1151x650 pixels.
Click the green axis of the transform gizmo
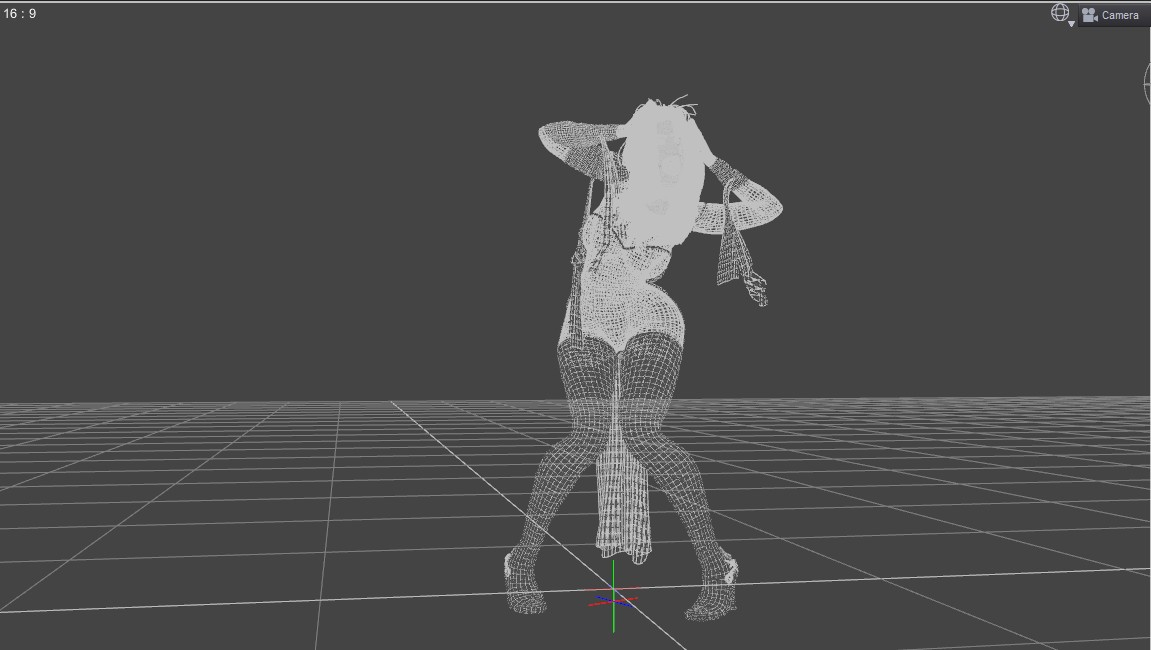(x=614, y=596)
